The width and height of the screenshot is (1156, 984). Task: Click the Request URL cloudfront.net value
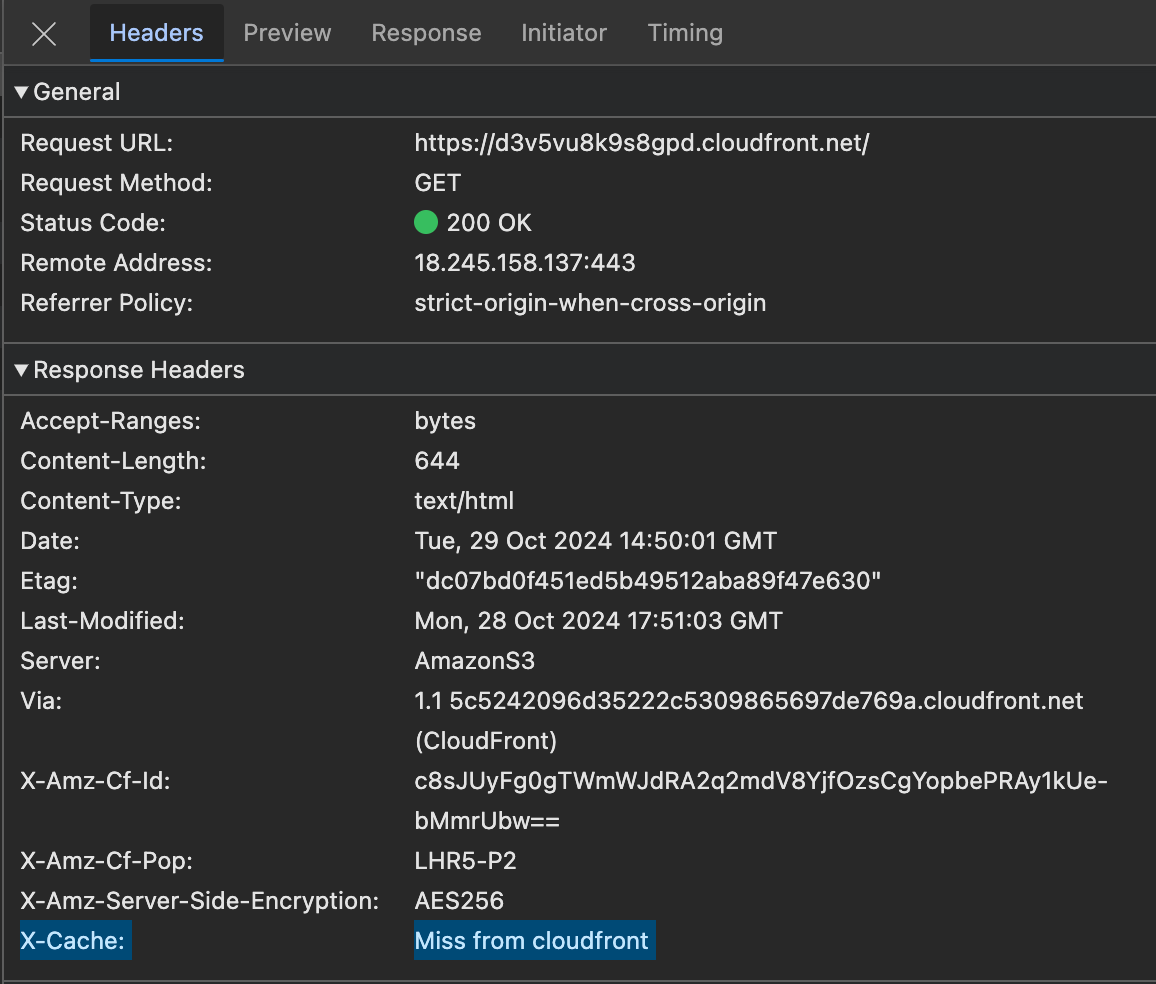(x=641, y=143)
